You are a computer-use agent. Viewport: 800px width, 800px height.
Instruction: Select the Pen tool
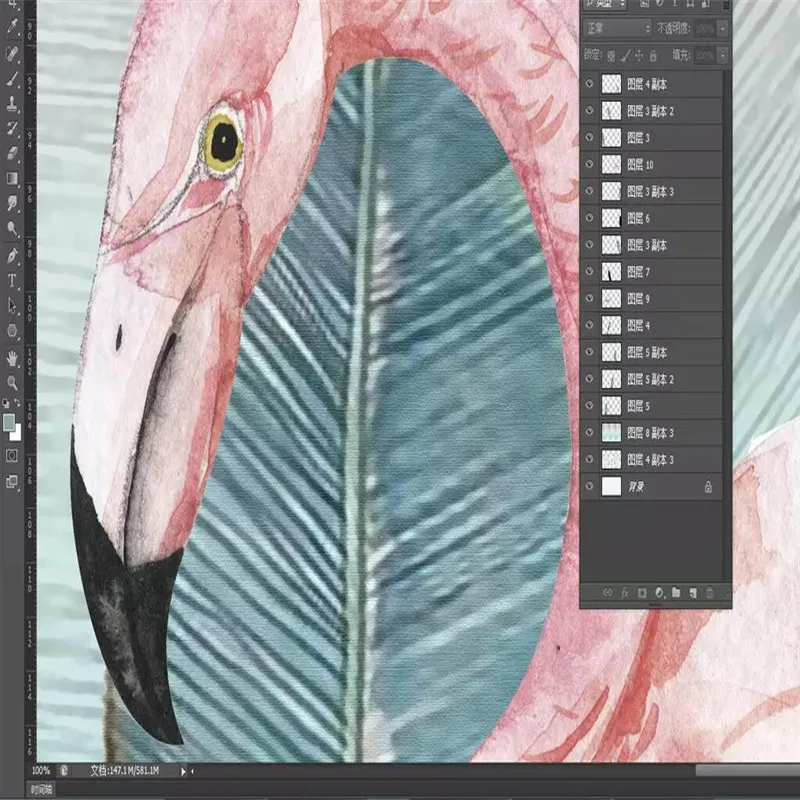tap(12, 255)
